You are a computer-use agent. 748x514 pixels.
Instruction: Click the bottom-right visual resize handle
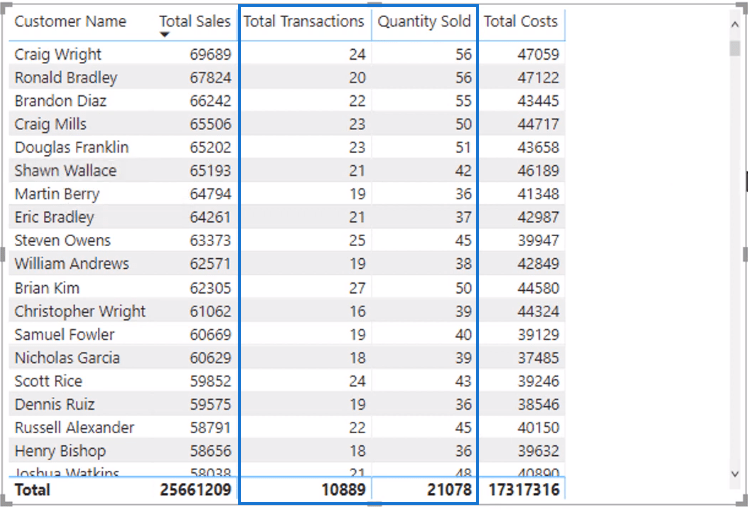pos(742,502)
